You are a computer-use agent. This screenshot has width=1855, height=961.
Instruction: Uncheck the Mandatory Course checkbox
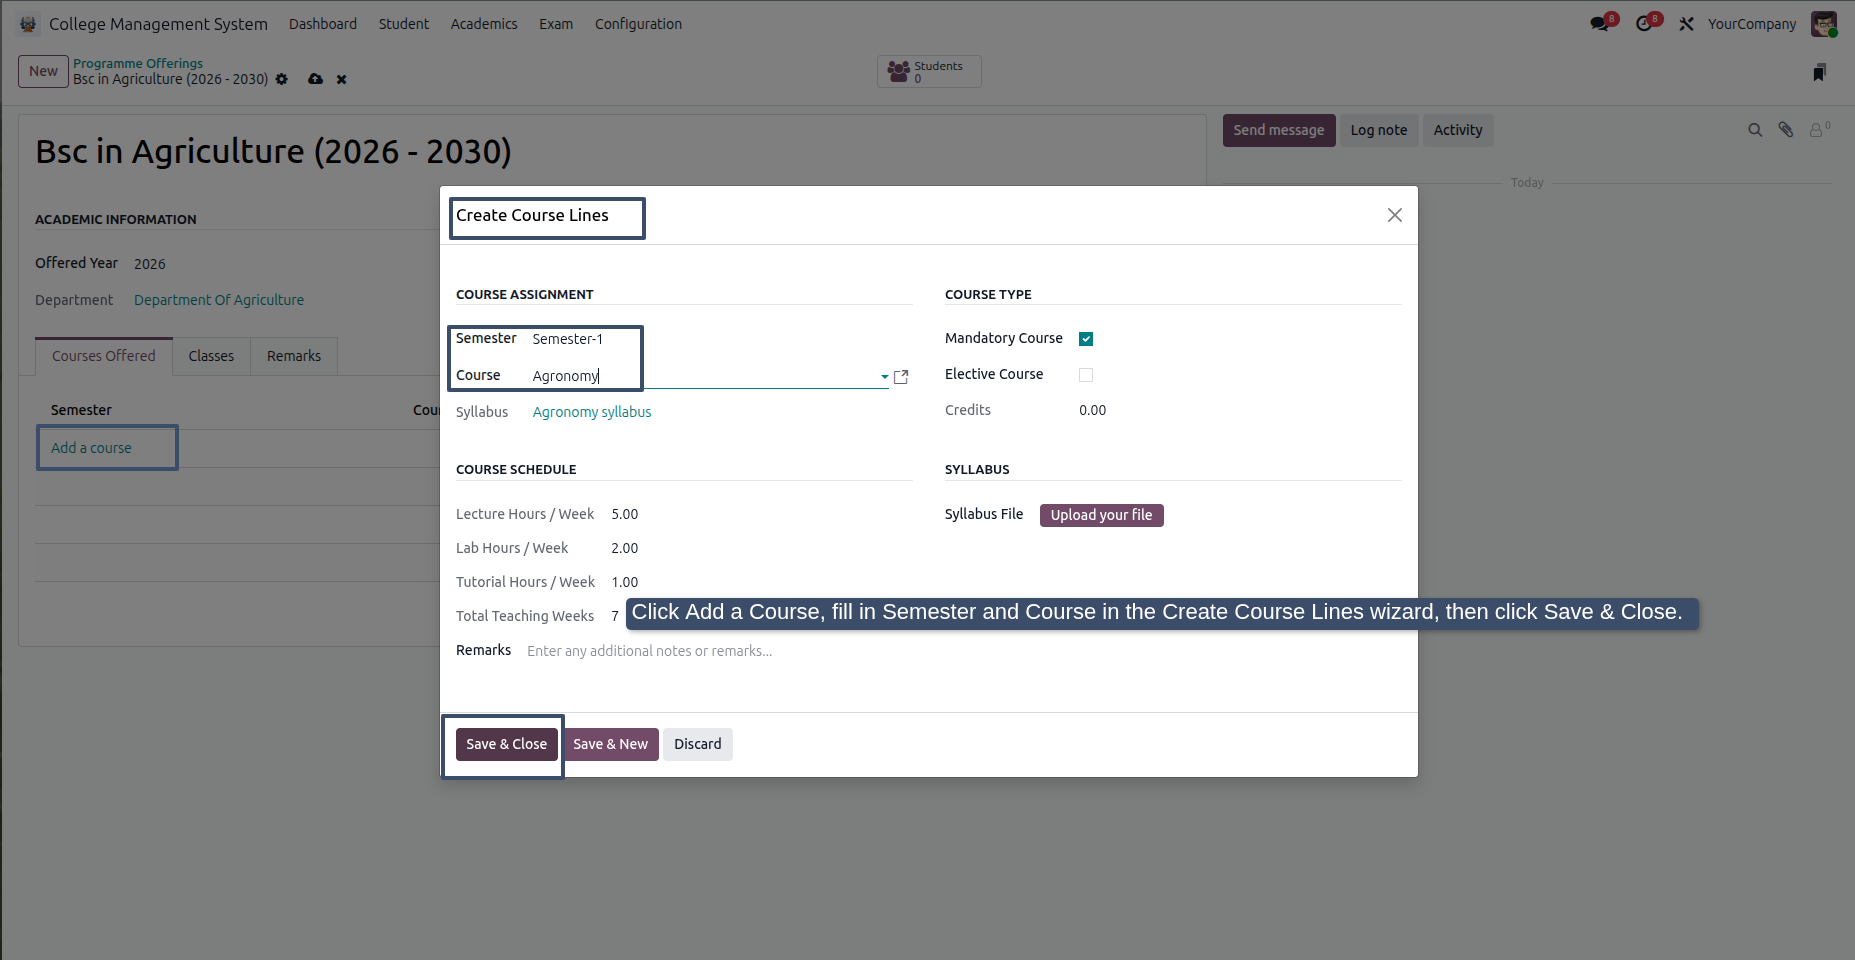click(1086, 339)
